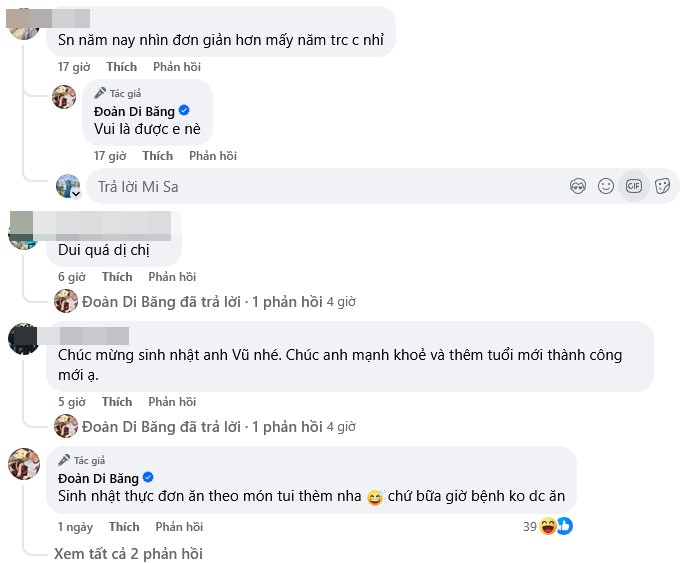Open '17 giờ' timestamp of first comment
The width and height of the screenshot is (682, 563).
click(74, 67)
